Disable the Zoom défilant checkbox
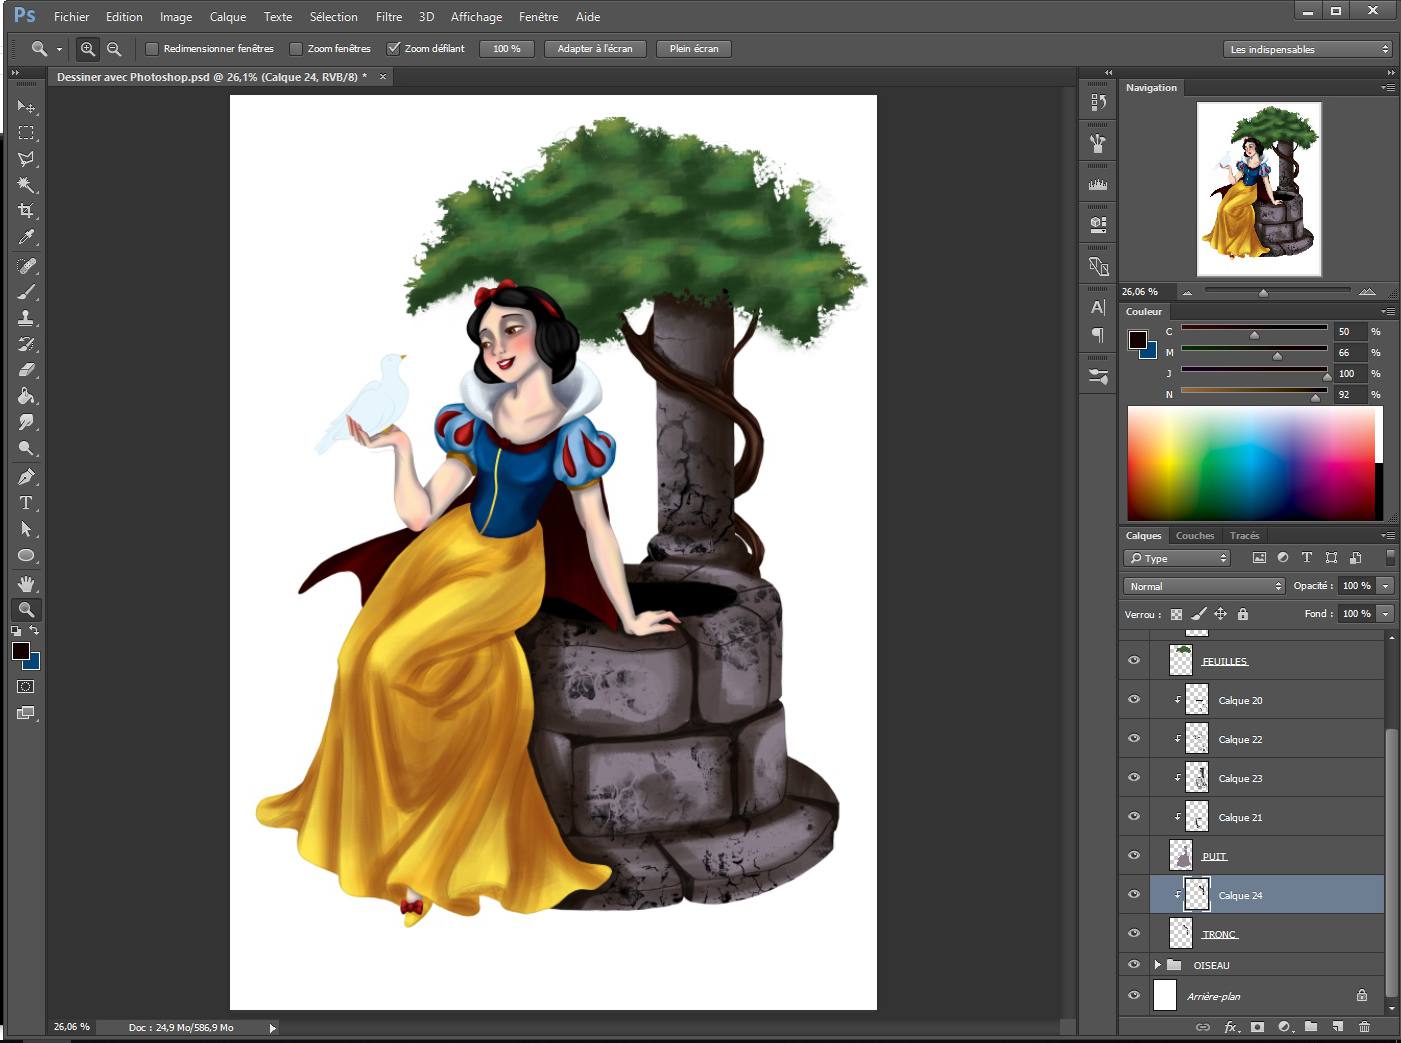Screen dimensions: 1401x1043 (x=393, y=49)
